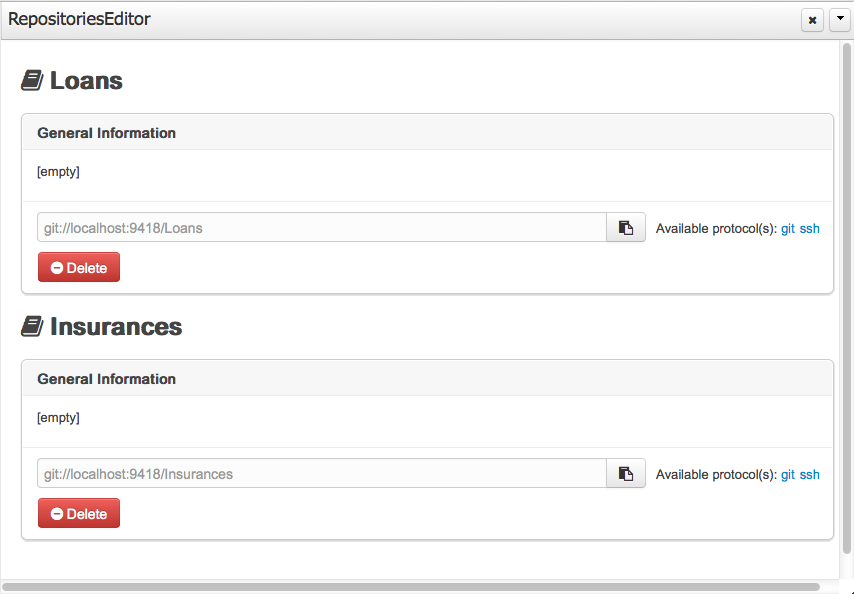Viewport: 854px width, 594px height.
Task: Click the book icon beside Loans heading
Action: (x=32, y=81)
